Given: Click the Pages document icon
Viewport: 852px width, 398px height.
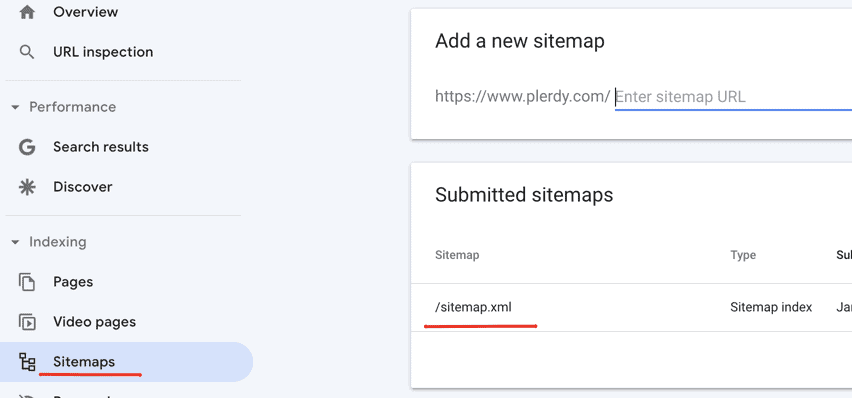Looking at the screenshot, I should coord(27,282).
